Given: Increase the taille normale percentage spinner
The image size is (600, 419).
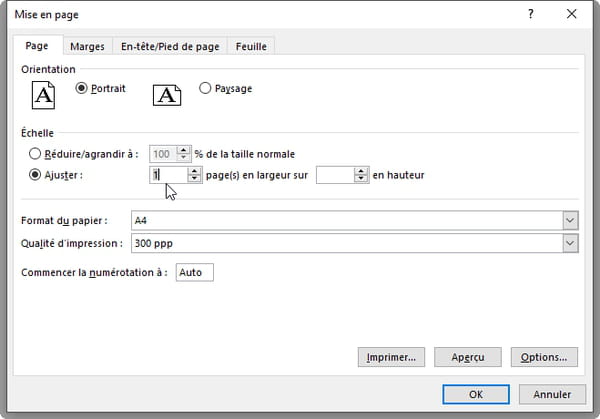Looking at the screenshot, I should (184, 150).
